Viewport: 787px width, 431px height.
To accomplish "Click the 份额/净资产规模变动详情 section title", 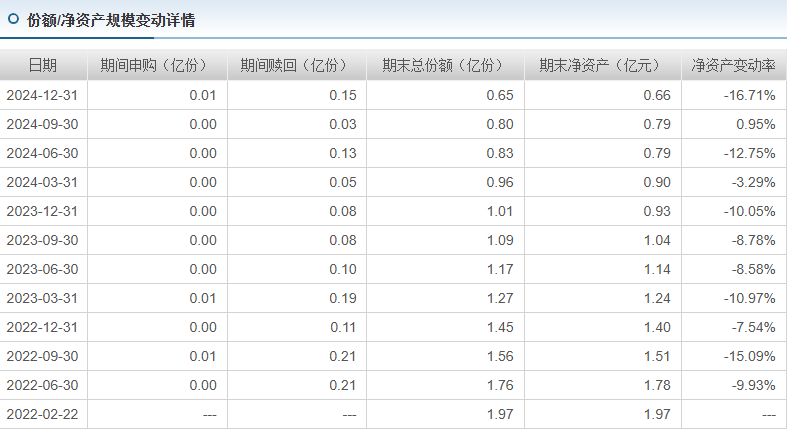I will click(x=111, y=19).
